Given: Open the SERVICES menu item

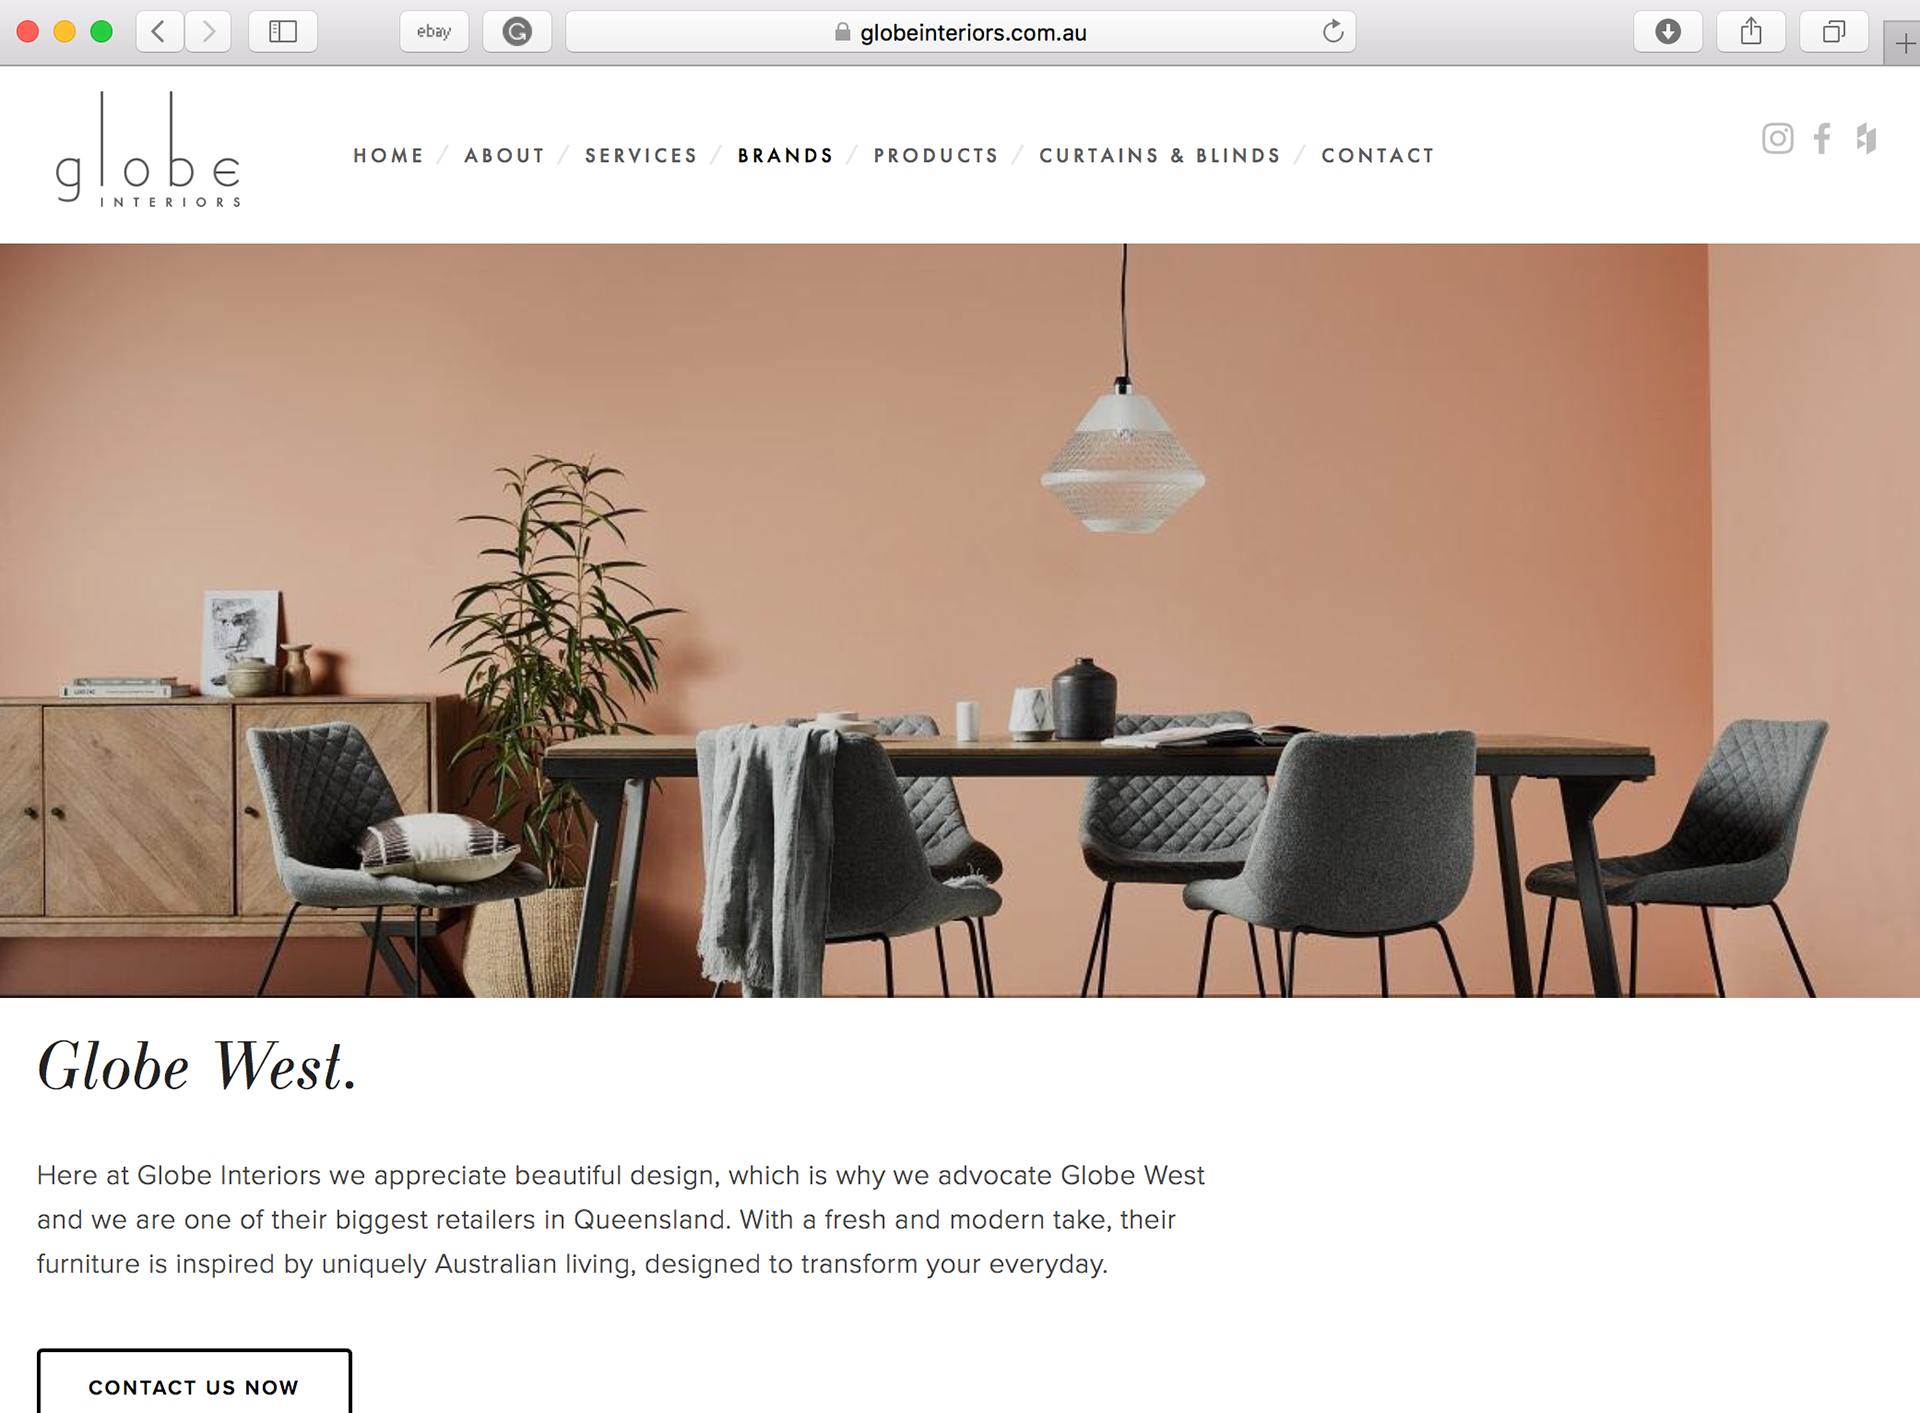Looking at the screenshot, I should pos(641,156).
